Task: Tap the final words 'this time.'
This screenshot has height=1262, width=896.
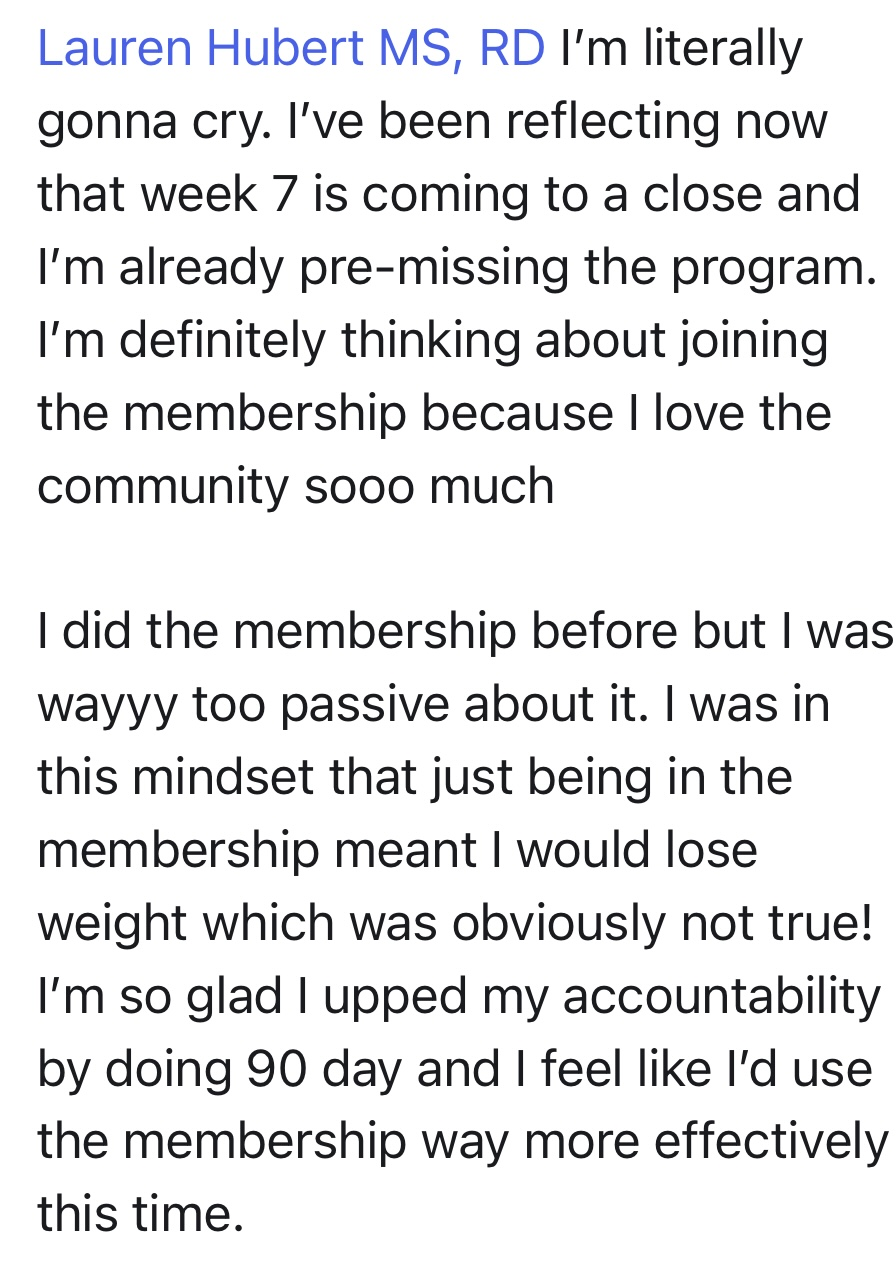Action: 140,1213
